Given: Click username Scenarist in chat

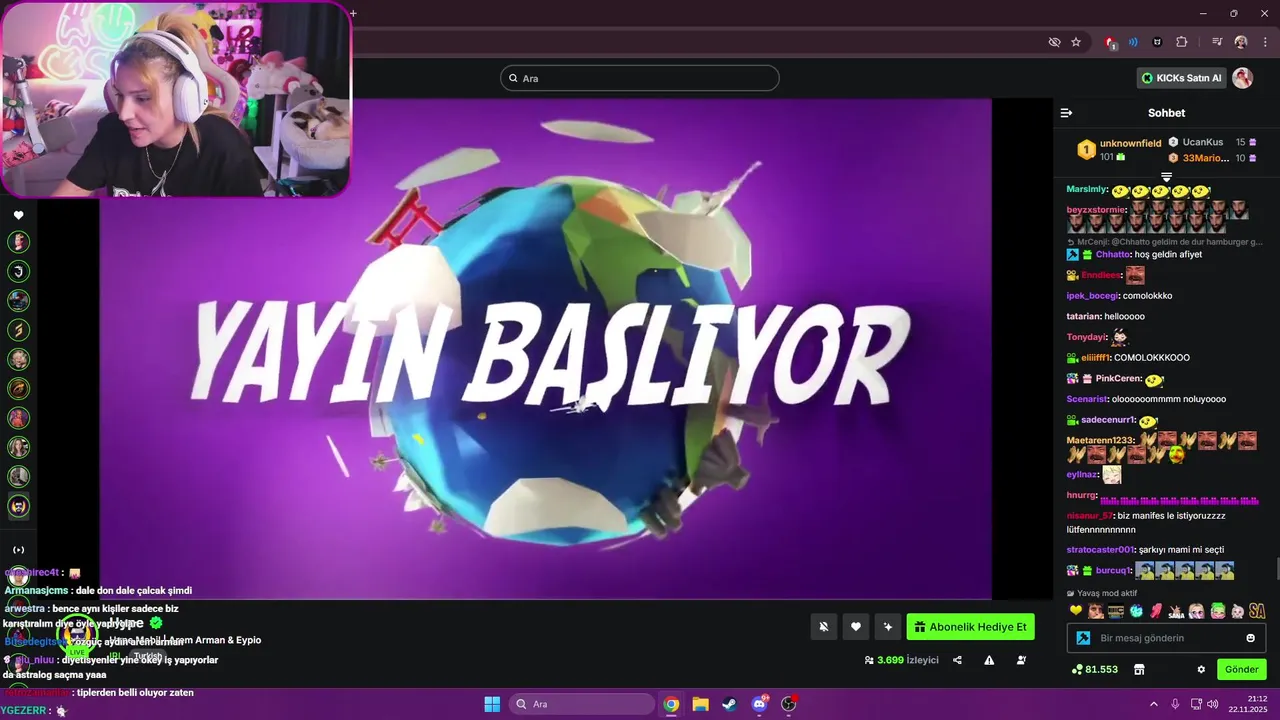Looking at the screenshot, I should pyautogui.click(x=1088, y=399).
